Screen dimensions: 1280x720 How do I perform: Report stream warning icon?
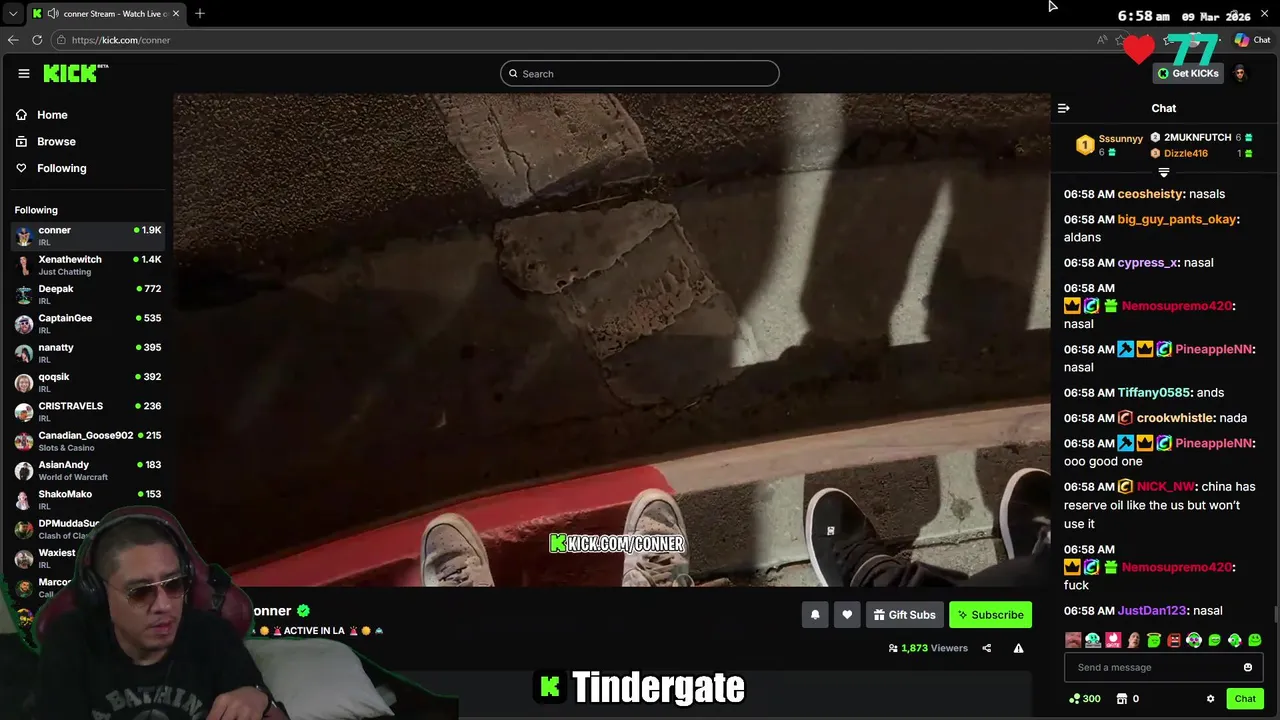pos(1018,648)
